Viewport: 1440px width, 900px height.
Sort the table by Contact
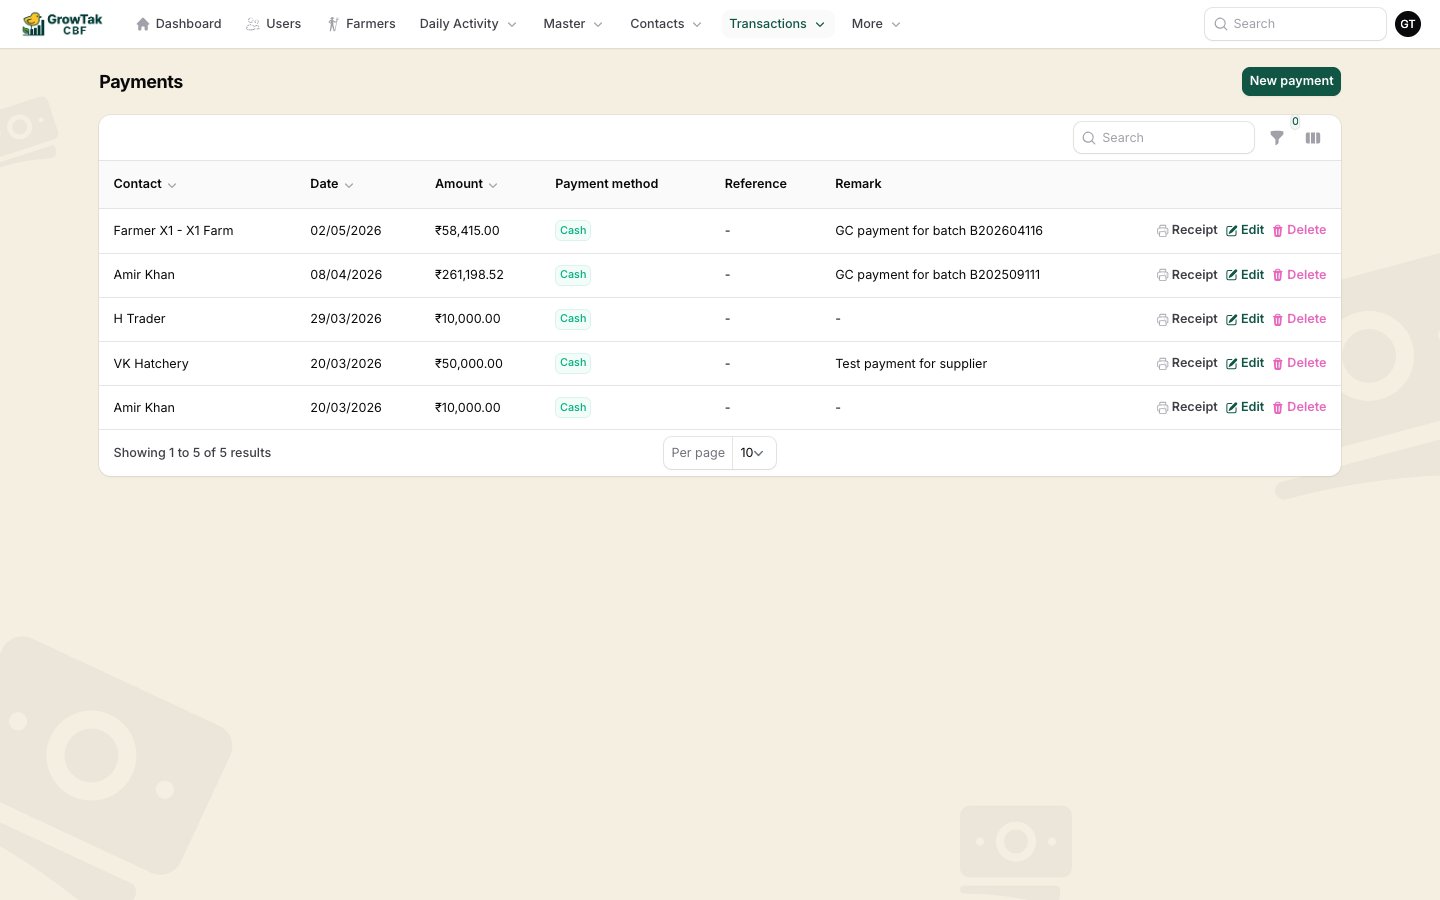pyautogui.click(x=145, y=184)
